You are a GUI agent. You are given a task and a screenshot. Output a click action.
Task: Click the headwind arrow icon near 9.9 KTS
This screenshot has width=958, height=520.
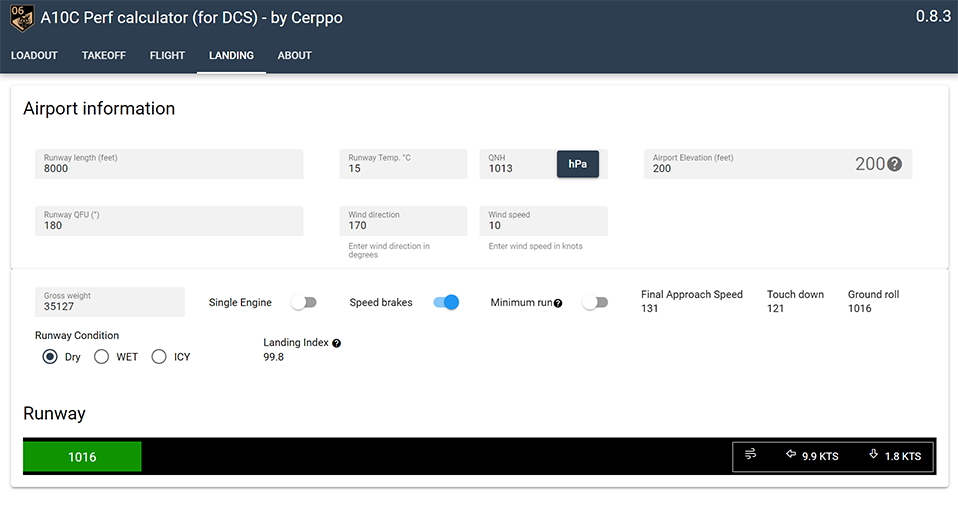click(x=791, y=454)
